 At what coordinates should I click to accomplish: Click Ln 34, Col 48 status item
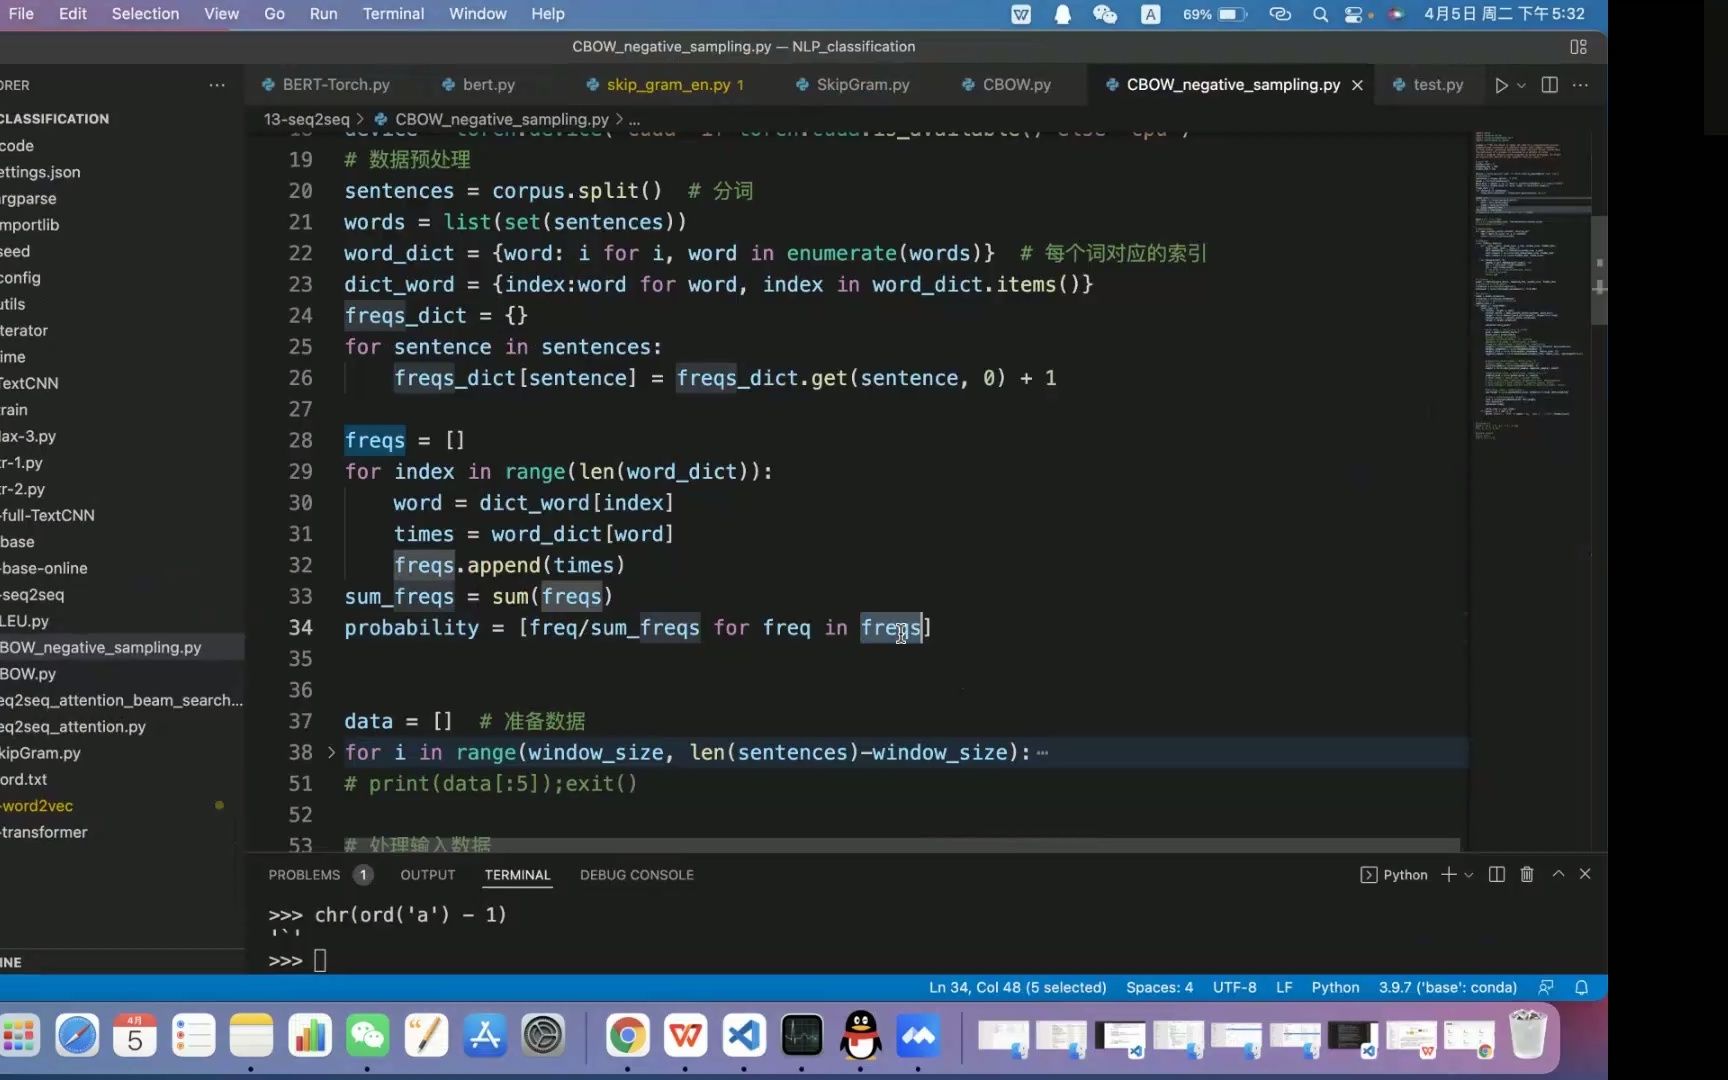pyautogui.click(x=1017, y=987)
